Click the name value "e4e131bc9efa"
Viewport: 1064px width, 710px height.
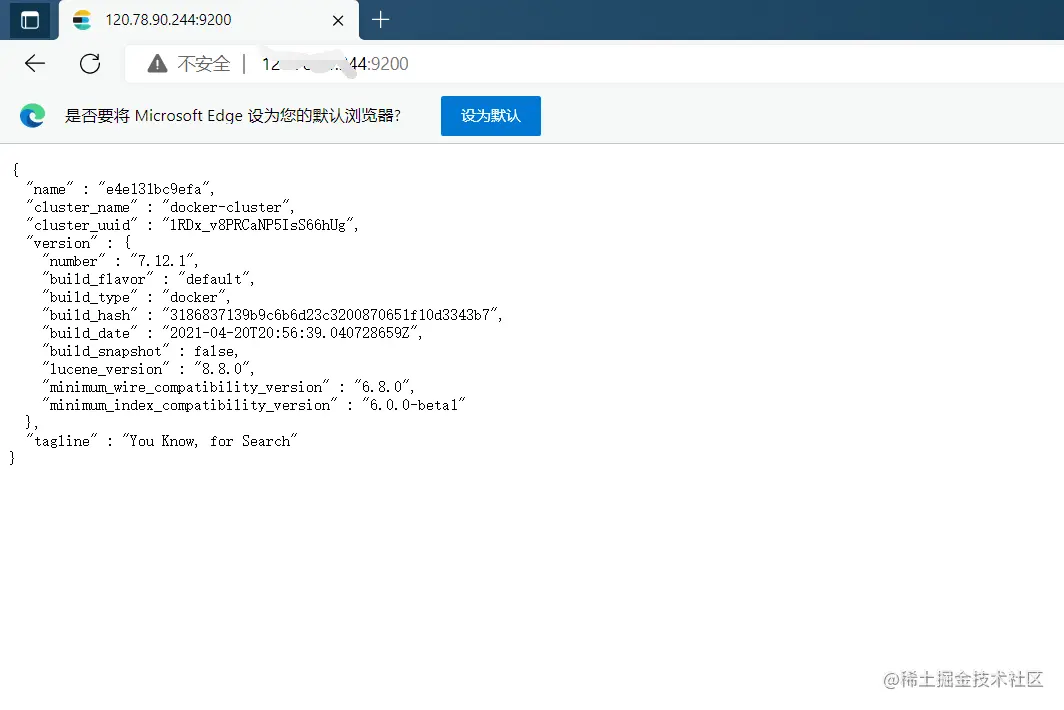point(154,189)
